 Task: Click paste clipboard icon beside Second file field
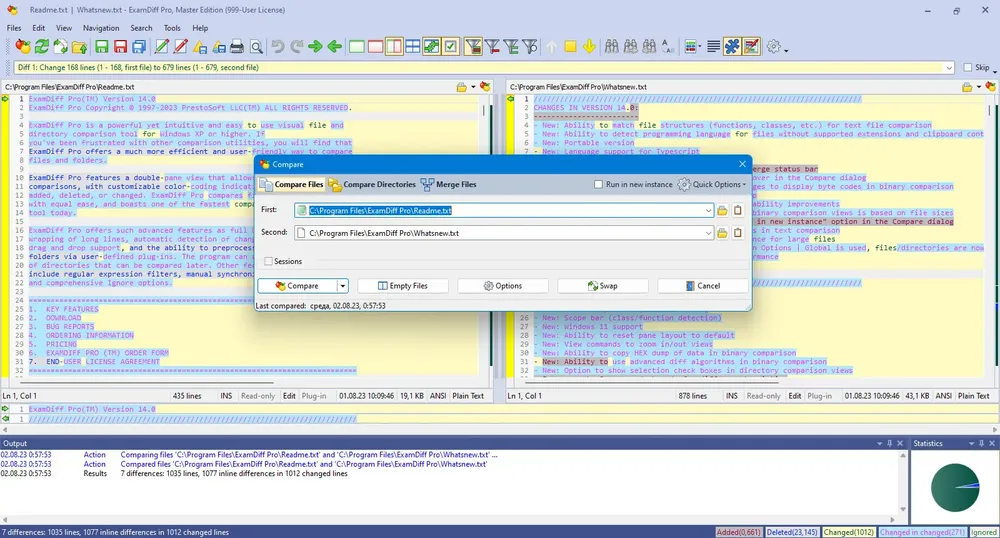point(738,233)
